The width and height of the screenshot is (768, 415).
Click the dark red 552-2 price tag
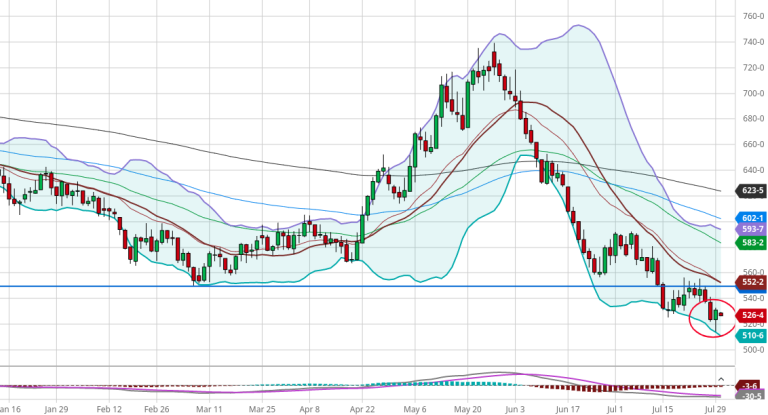pyautogui.click(x=751, y=283)
